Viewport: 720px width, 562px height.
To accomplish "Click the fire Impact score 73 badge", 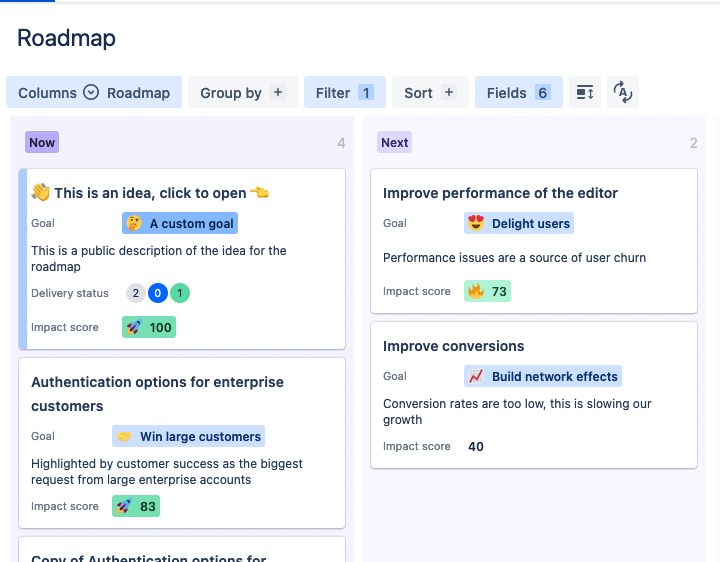I will pyautogui.click(x=487, y=291).
